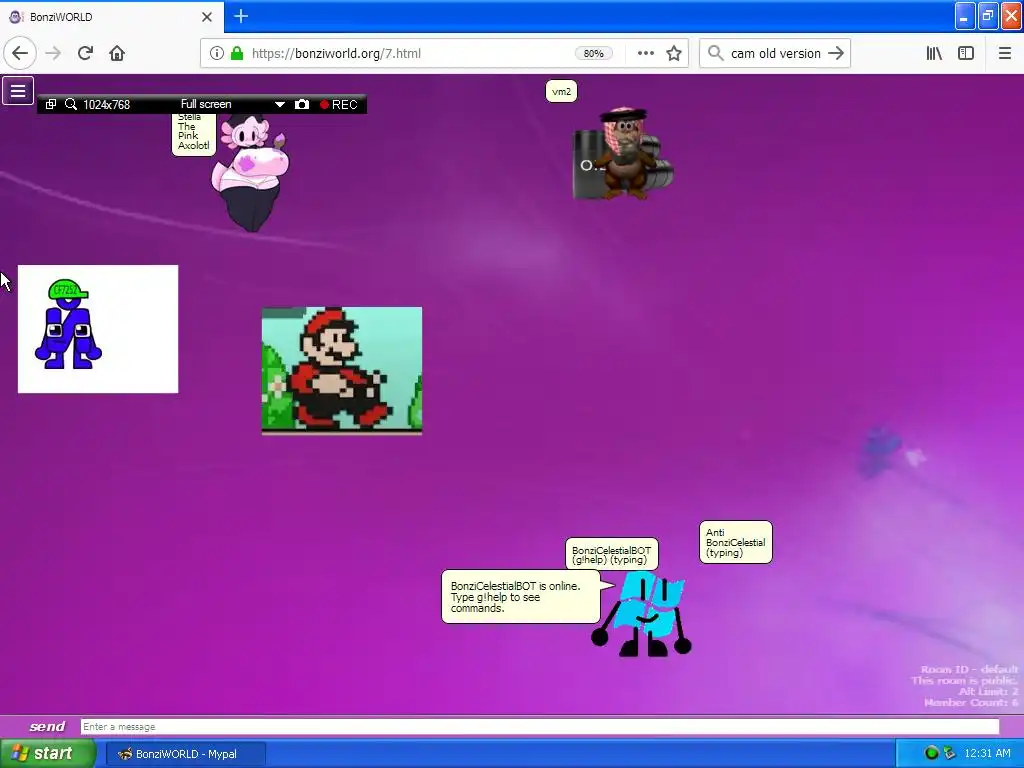Click the green circle system tray icon
The height and width of the screenshot is (768, 1024).
tap(931, 753)
